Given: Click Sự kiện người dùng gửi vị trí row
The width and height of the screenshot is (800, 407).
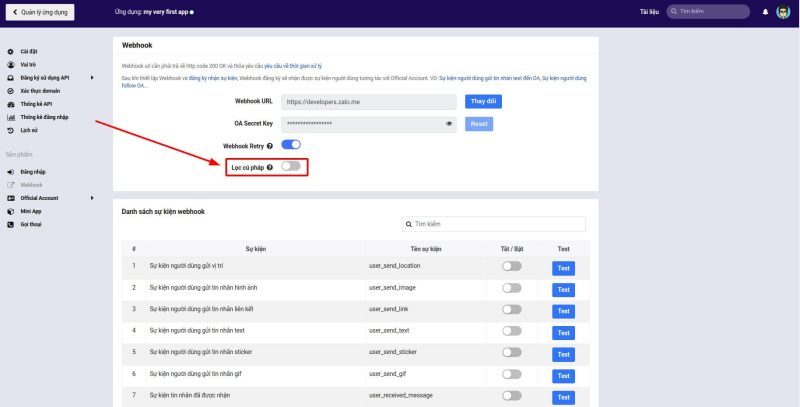Looking at the screenshot, I should point(356,268).
